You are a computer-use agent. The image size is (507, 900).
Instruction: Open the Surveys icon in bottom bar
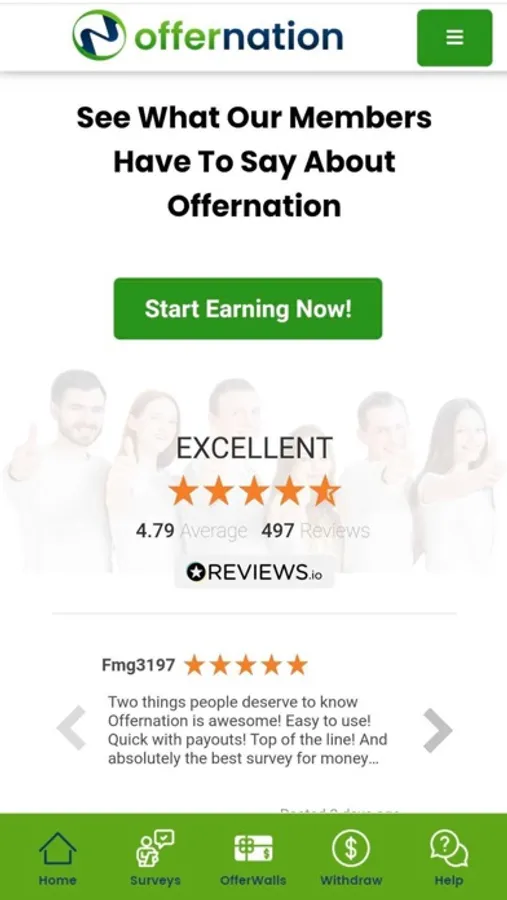[x=155, y=848]
